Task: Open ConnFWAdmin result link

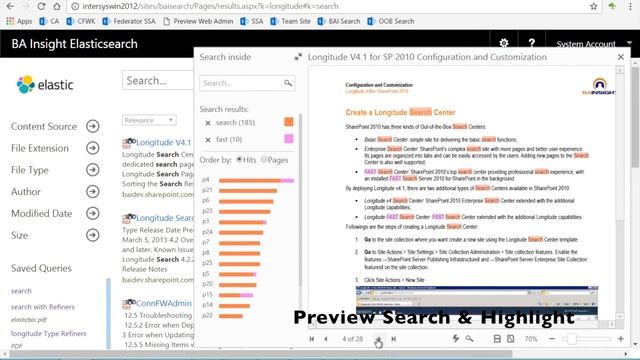Action: pyautogui.click(x=164, y=303)
